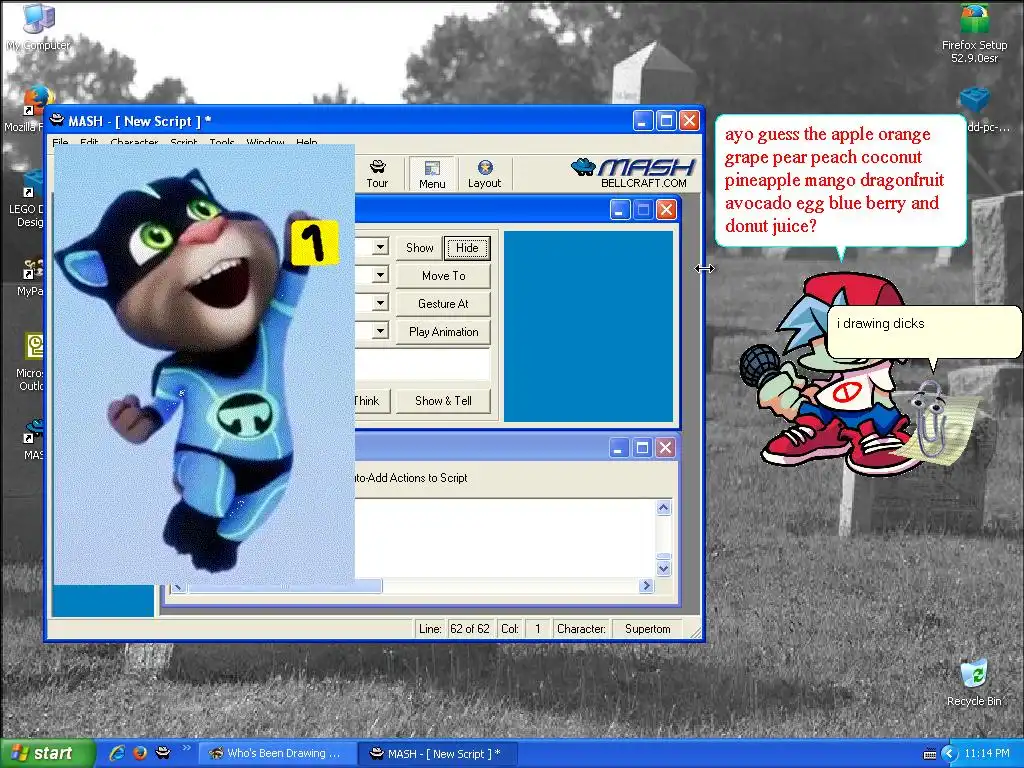Viewport: 1024px width, 768px height.
Task: Click the 11:14 PM clock in the tray
Action: click(x=987, y=754)
